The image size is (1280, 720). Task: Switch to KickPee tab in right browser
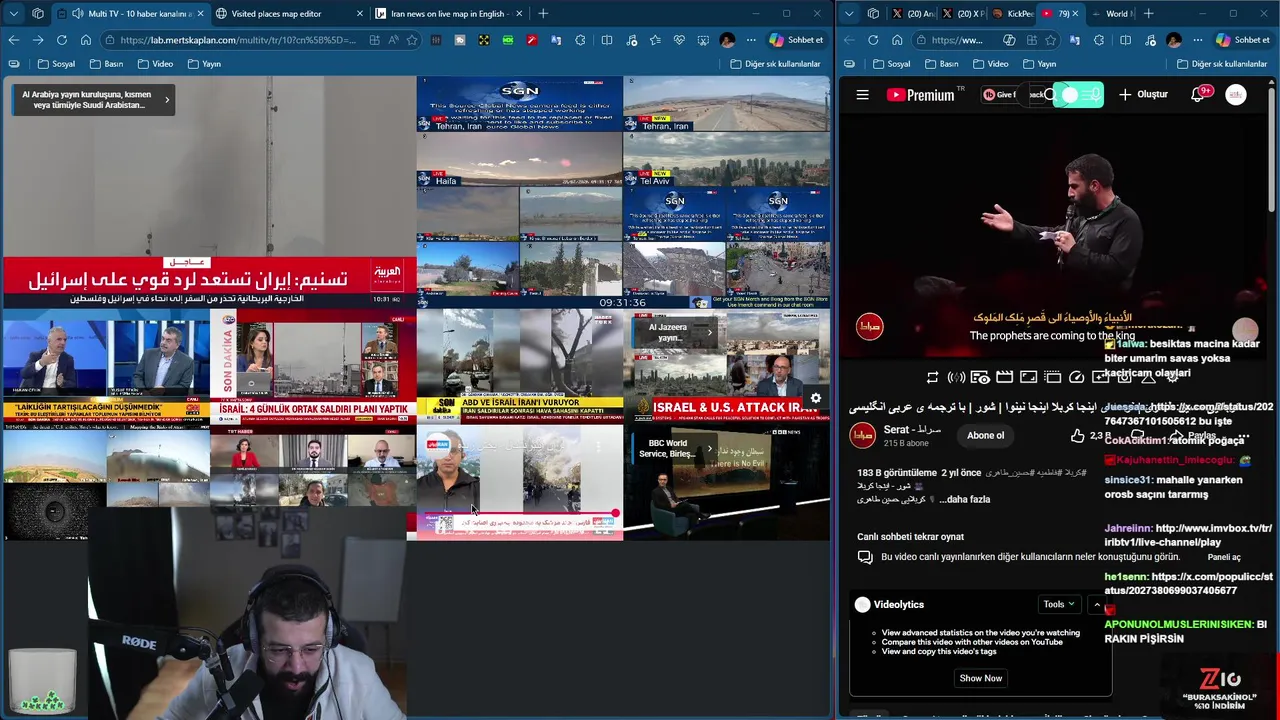tap(1011, 14)
